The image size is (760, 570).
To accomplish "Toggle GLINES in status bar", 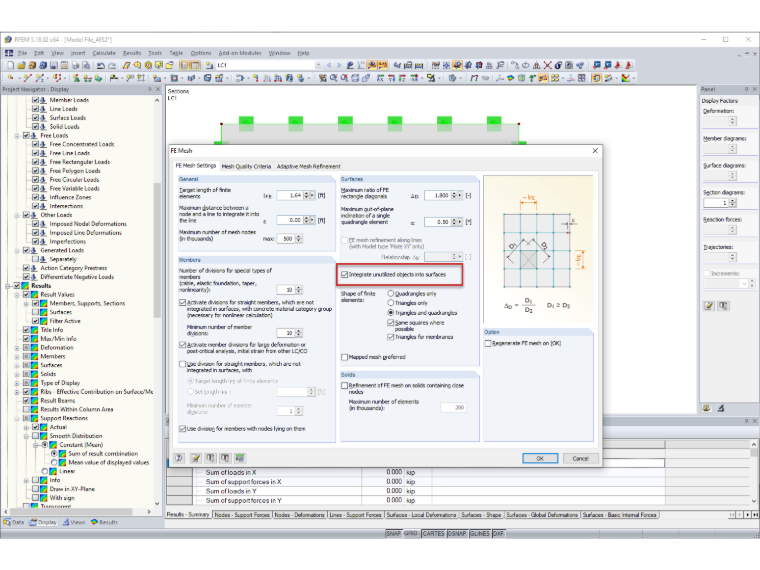I will click(479, 534).
